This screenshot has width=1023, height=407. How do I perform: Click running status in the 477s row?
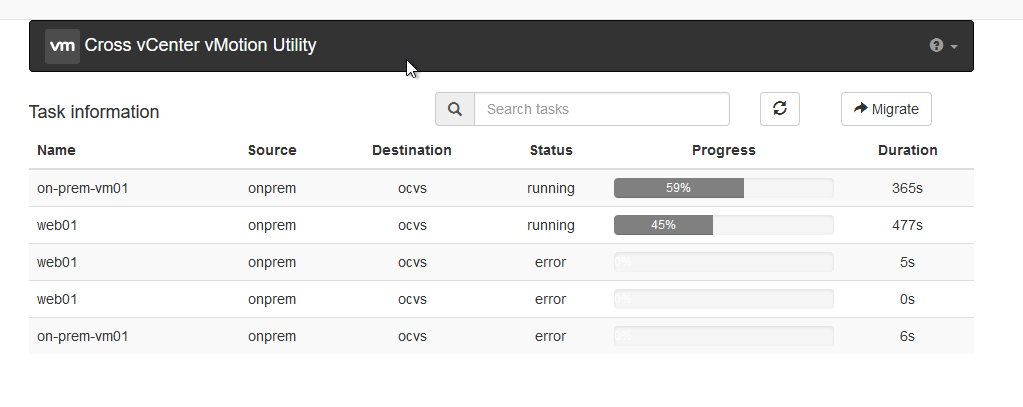551,226
